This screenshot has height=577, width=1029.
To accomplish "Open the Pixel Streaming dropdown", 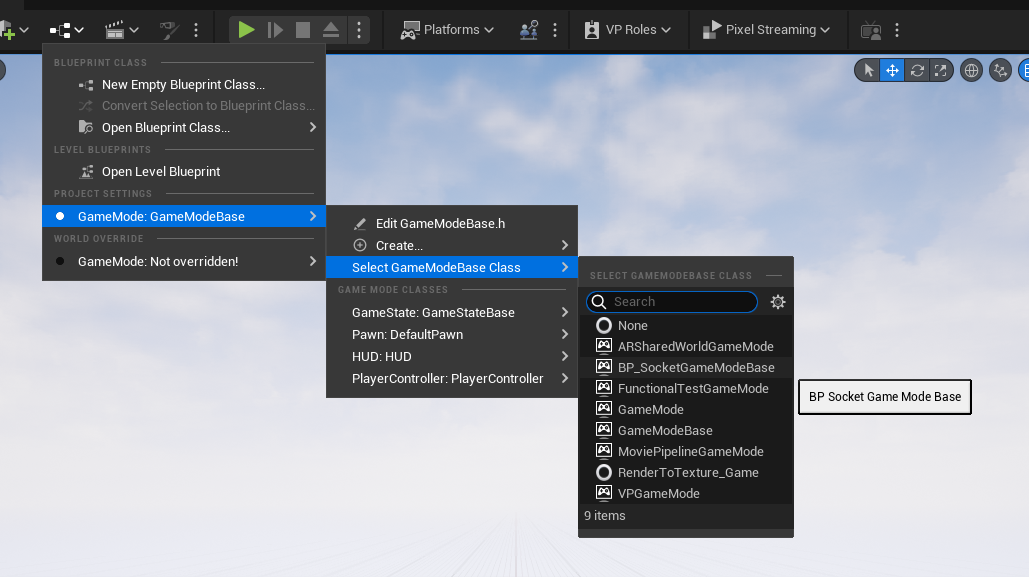I will click(x=768, y=30).
